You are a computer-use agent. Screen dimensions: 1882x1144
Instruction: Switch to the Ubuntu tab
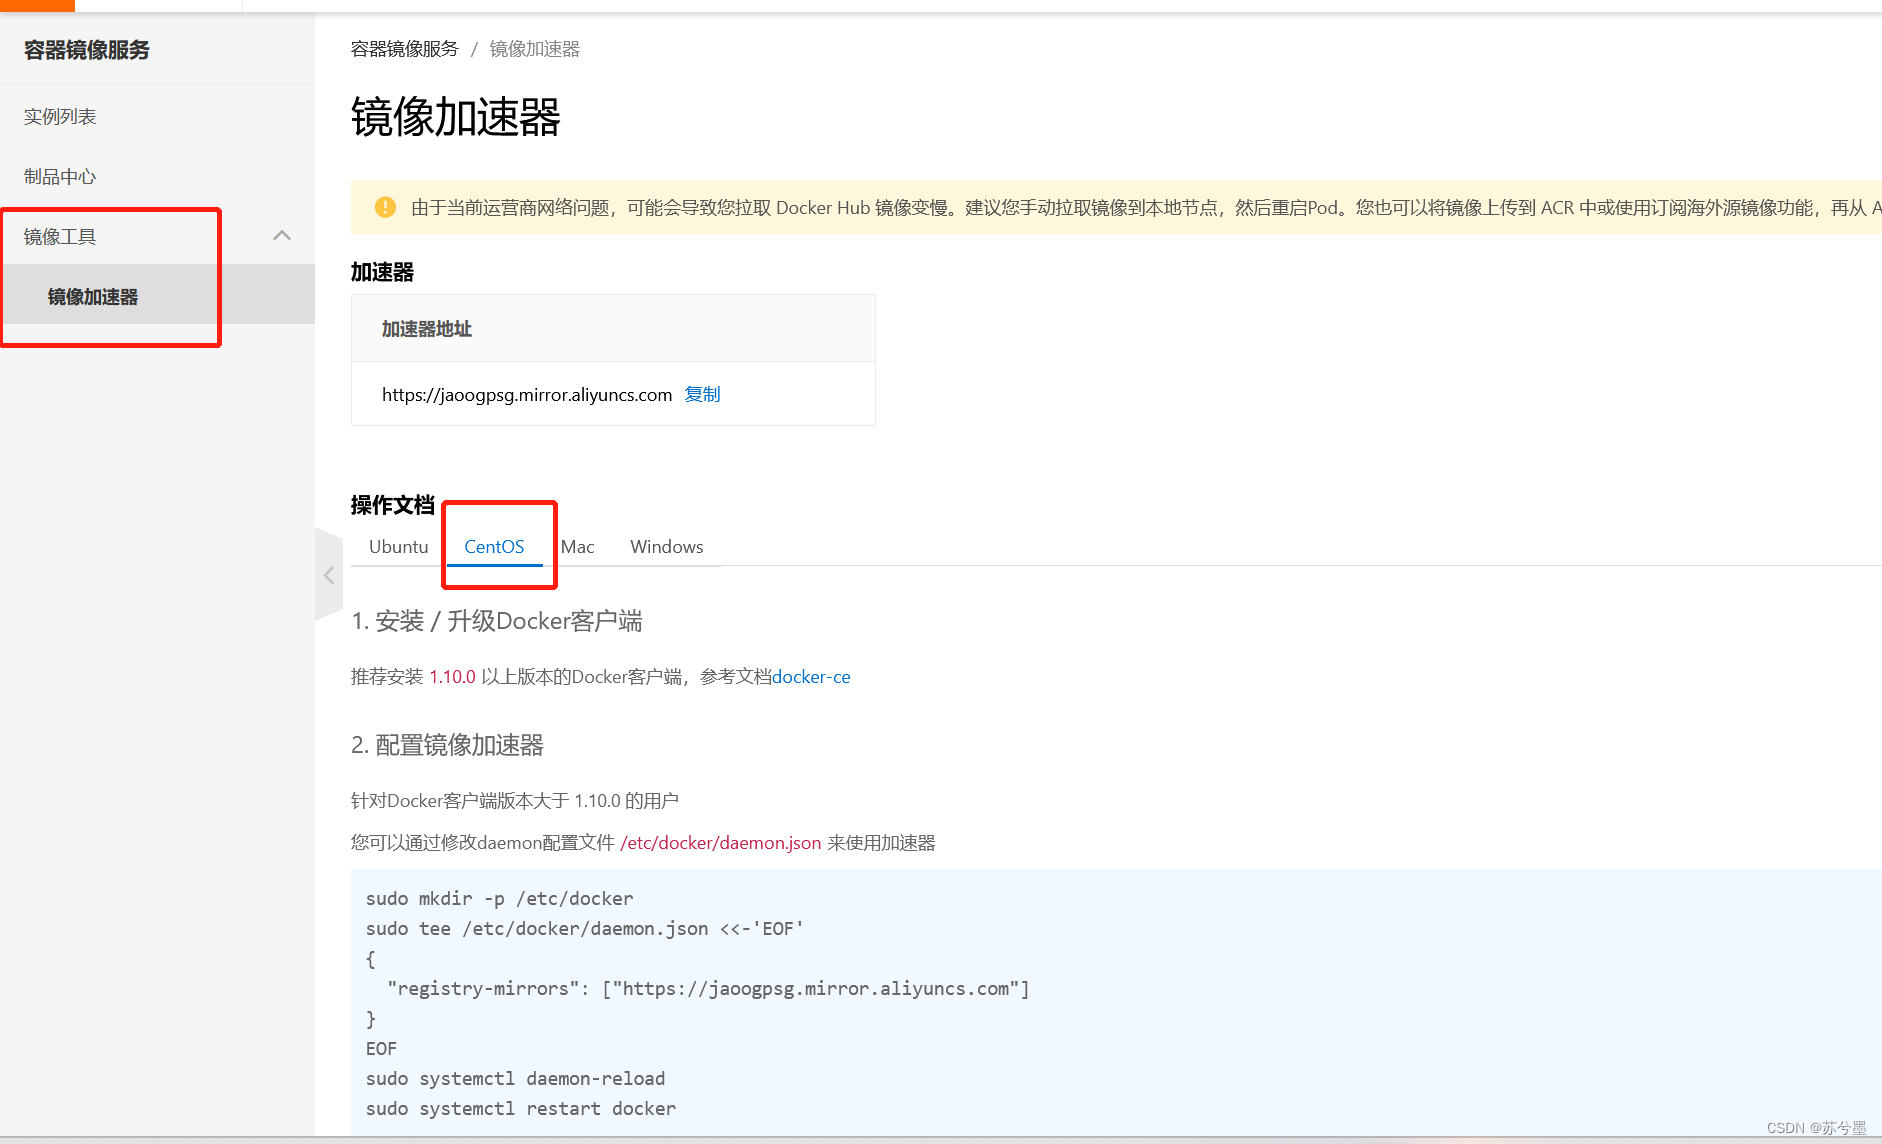point(398,546)
